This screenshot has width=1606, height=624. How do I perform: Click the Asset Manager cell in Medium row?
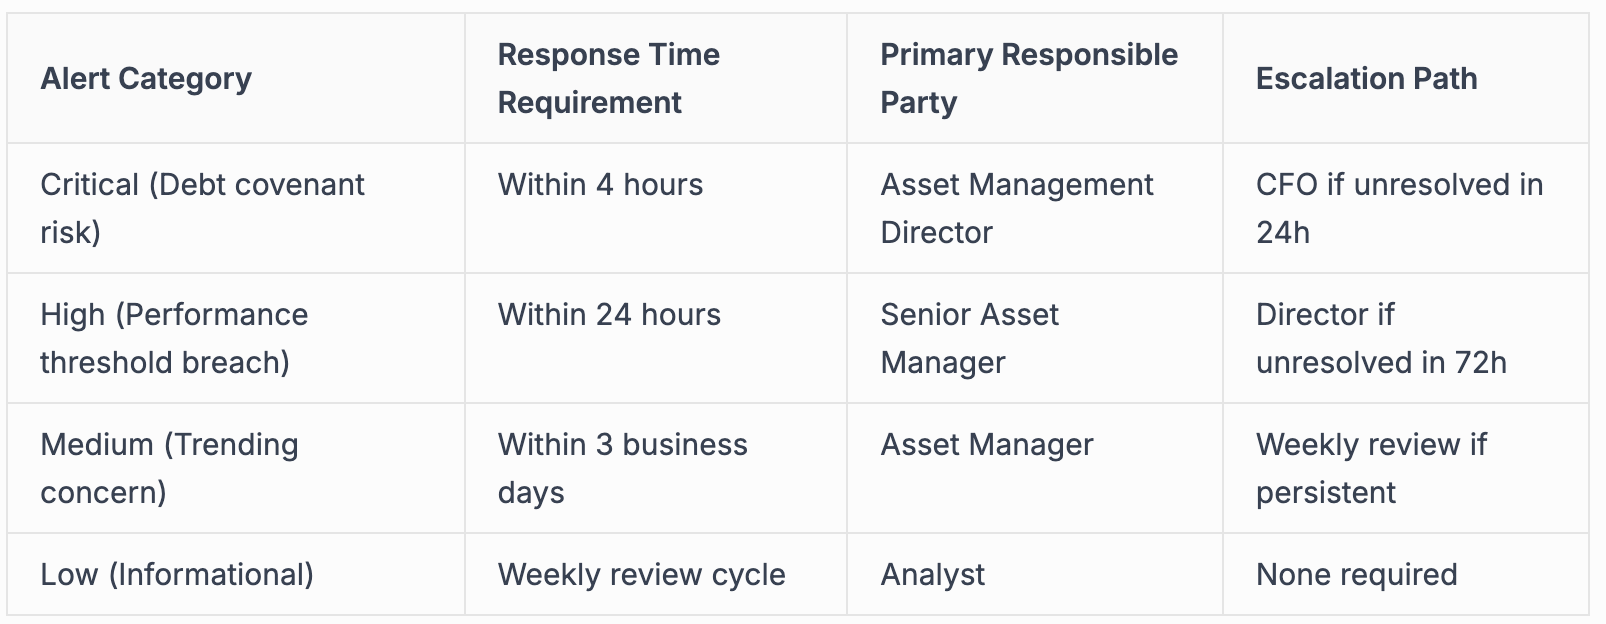pyautogui.click(x=987, y=445)
